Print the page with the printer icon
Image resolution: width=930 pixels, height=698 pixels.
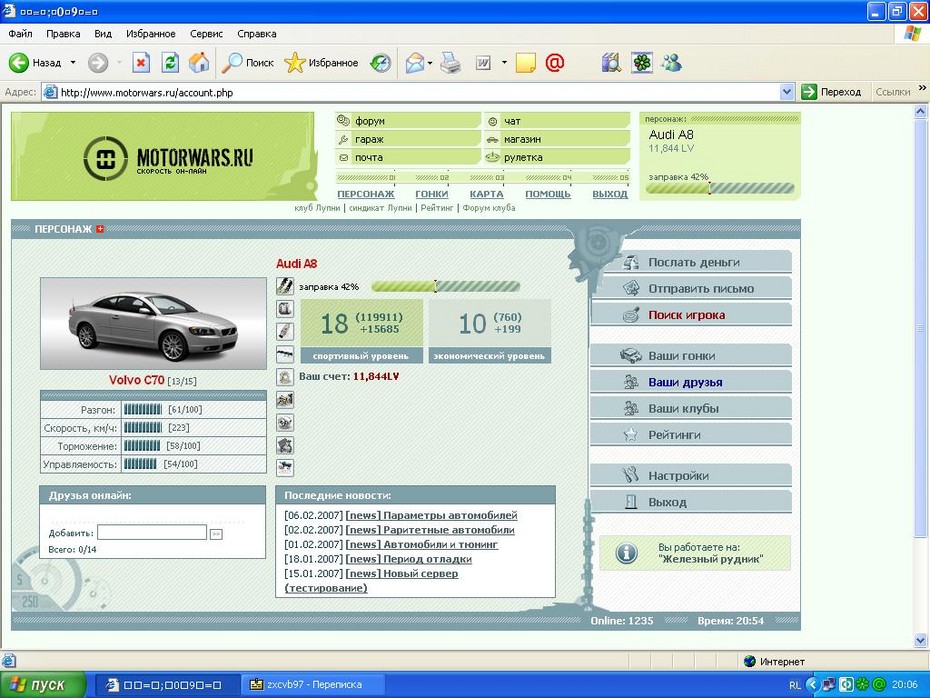point(451,62)
